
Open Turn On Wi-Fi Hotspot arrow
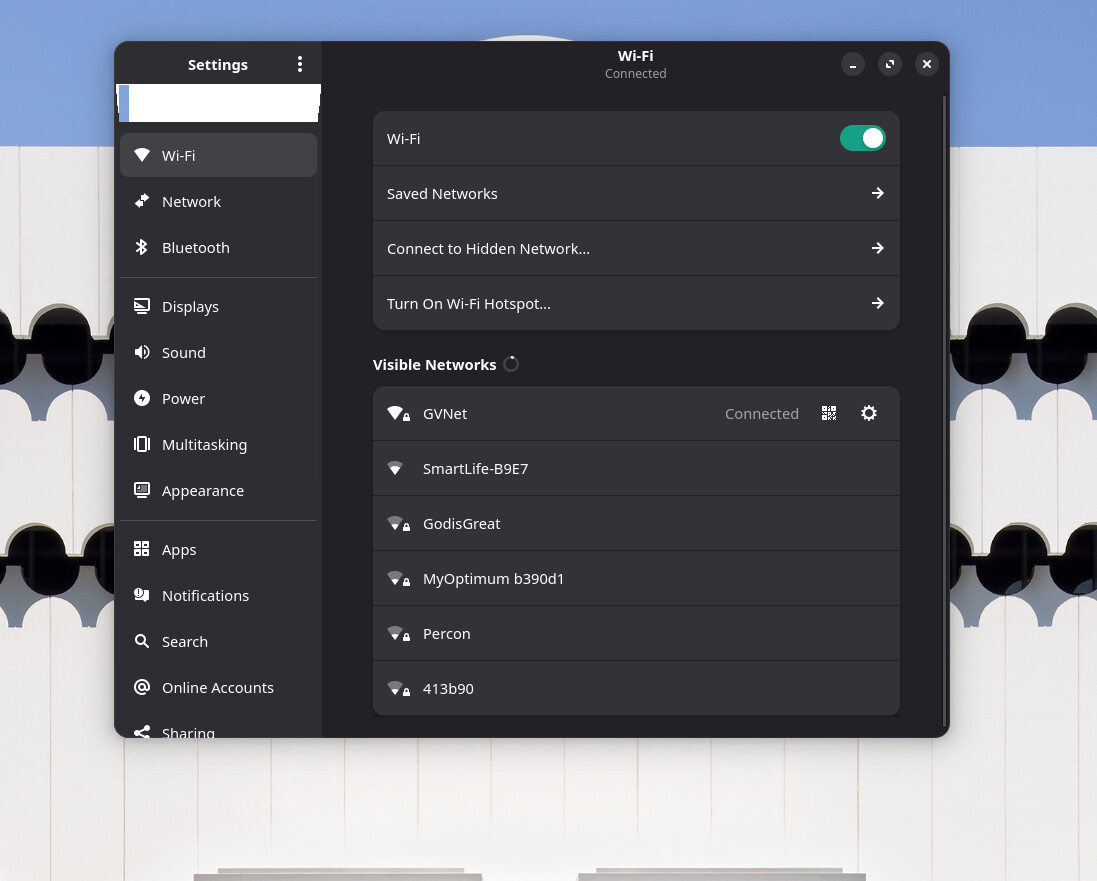coord(877,304)
